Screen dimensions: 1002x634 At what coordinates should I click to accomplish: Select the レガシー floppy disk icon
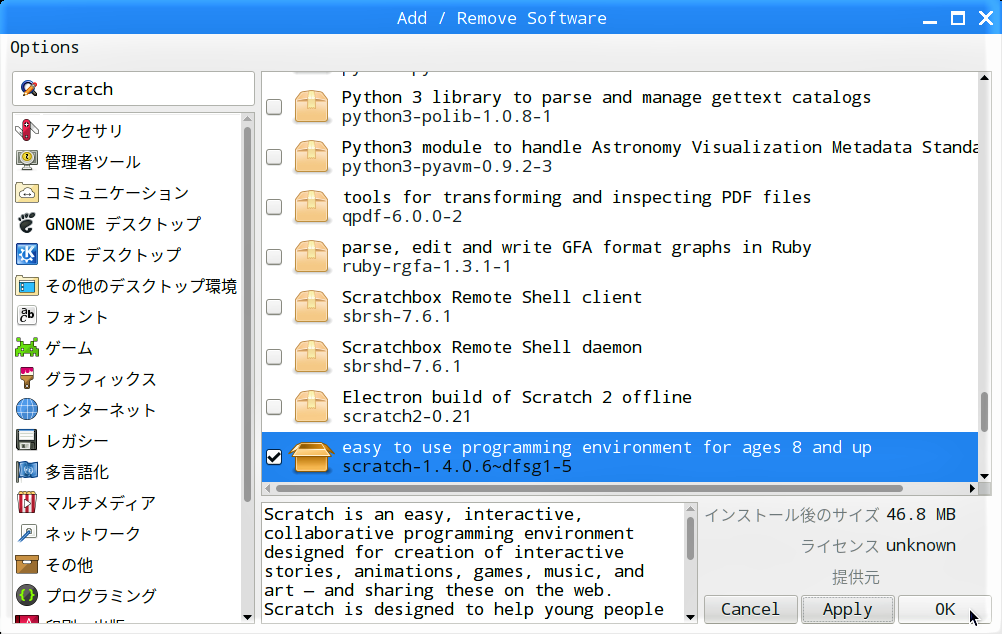coord(27,440)
